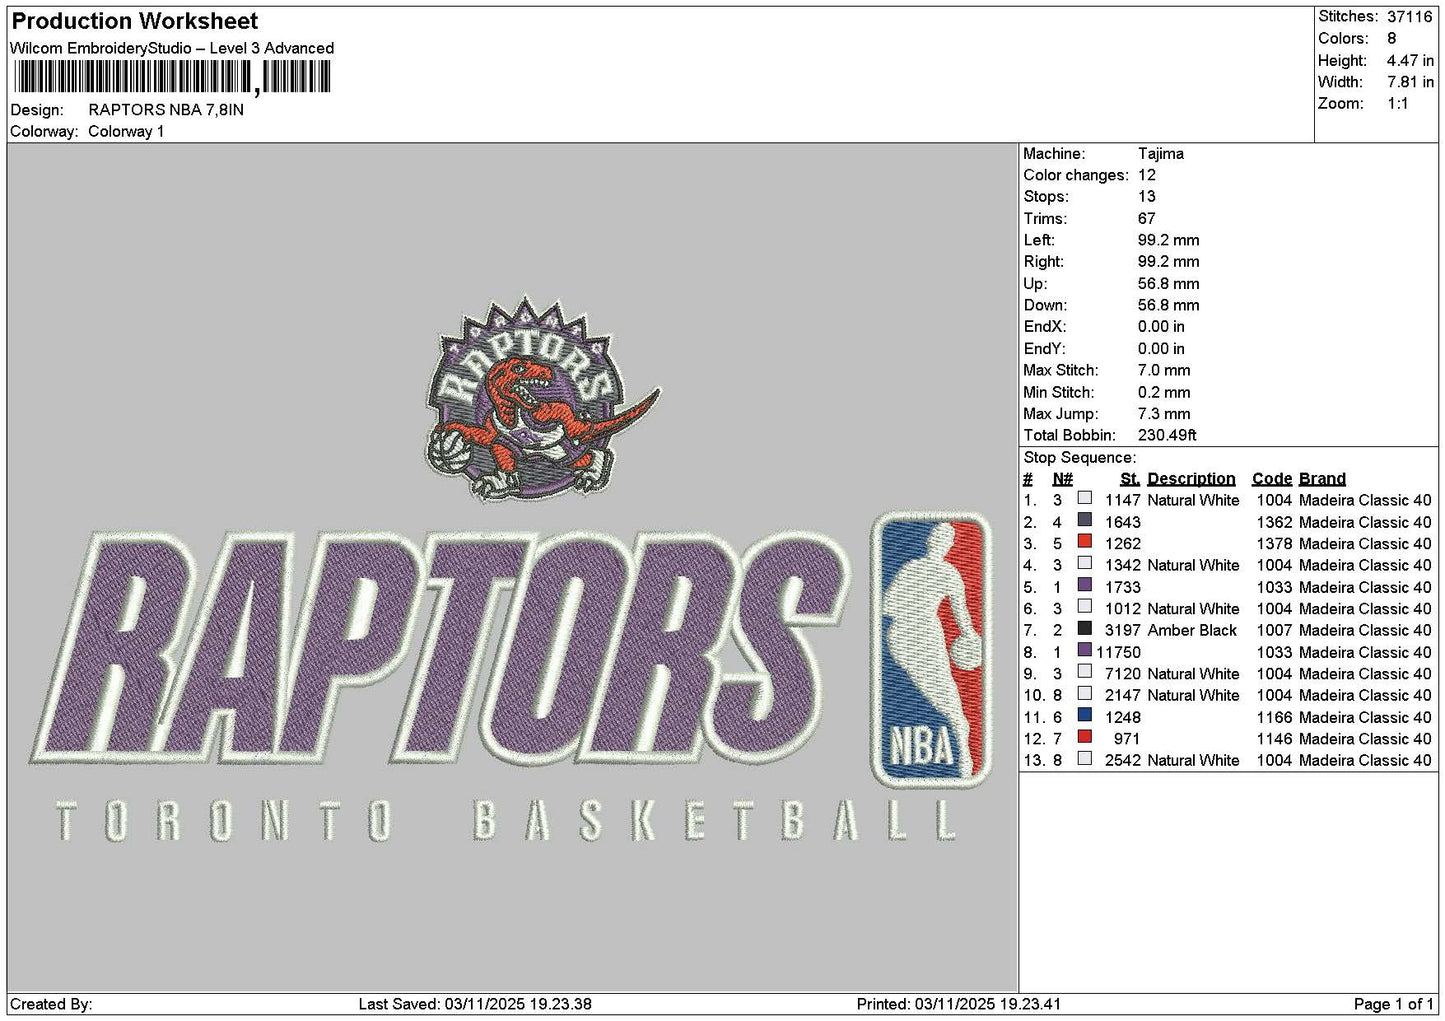Click the 'Created By:' footer label
This screenshot has width=1445, height=1021.
point(51,1005)
